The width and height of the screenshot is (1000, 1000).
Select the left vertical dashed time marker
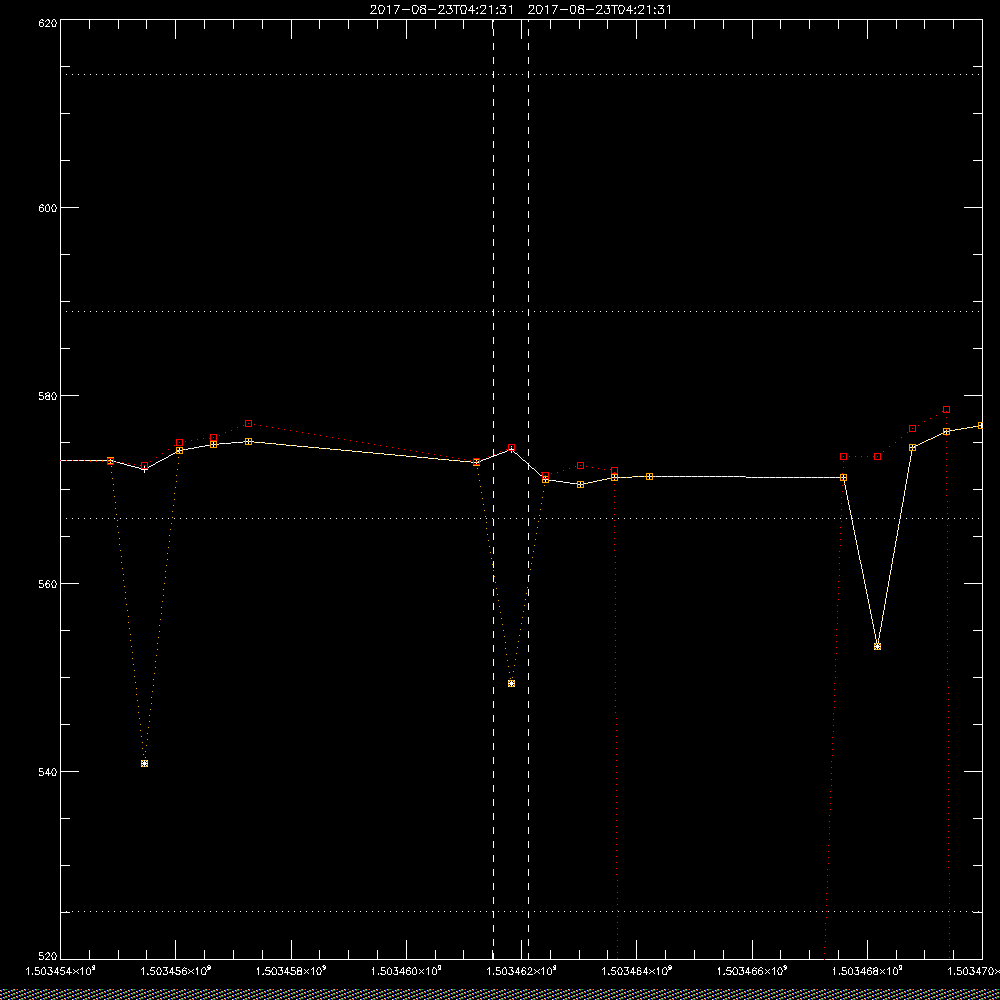point(493,489)
